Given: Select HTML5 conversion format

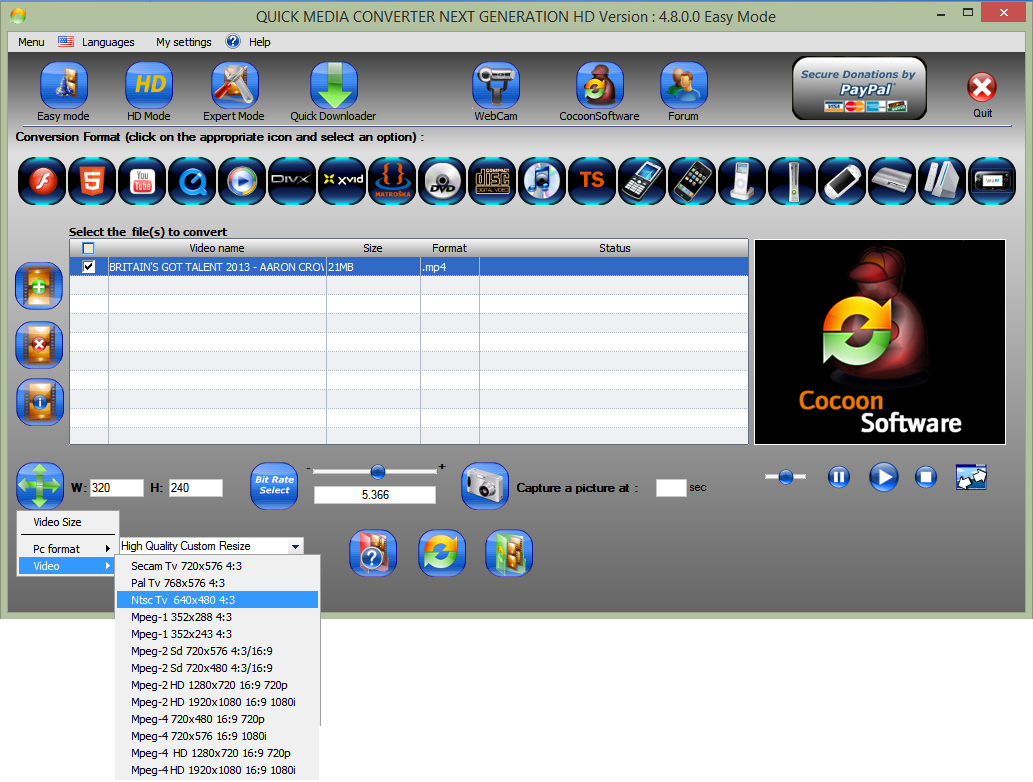Looking at the screenshot, I should pyautogui.click(x=92, y=181).
